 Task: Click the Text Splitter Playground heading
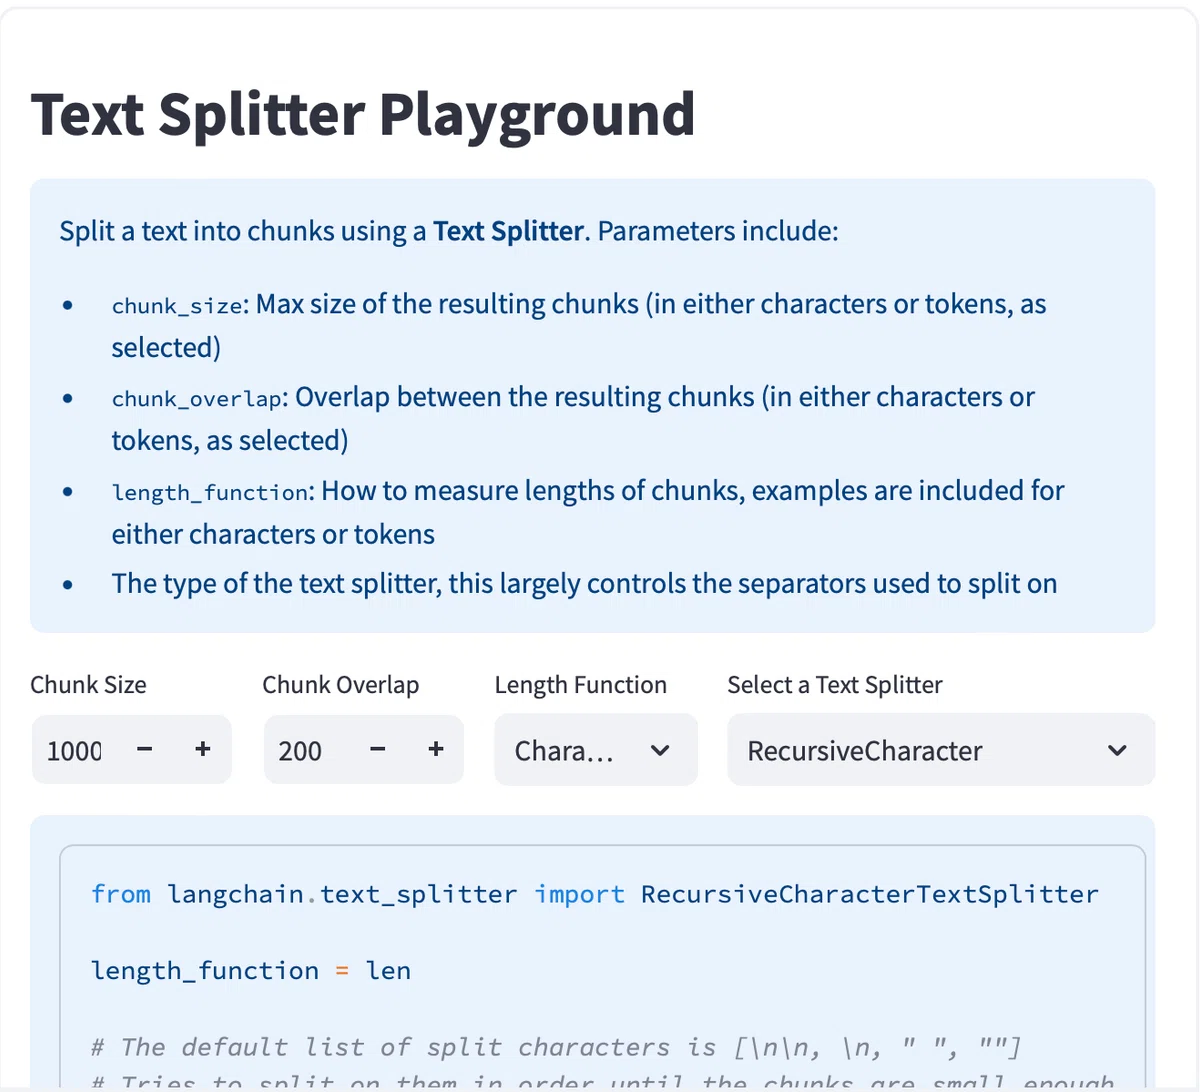tap(363, 114)
